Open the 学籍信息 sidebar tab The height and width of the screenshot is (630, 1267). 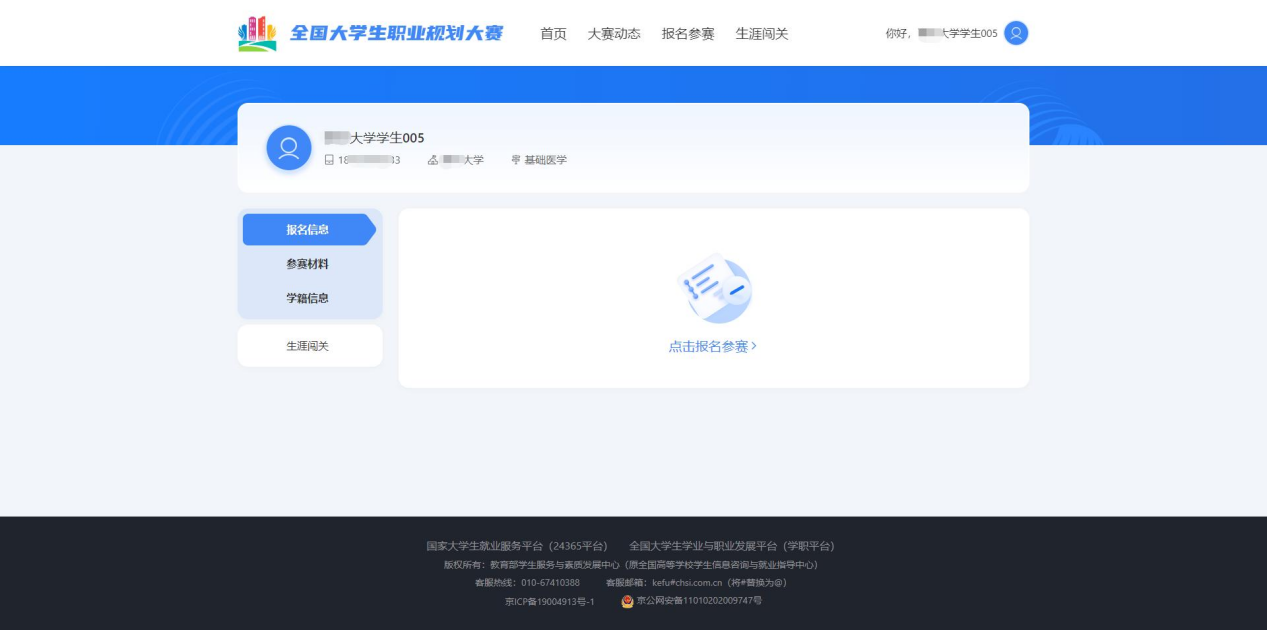(308, 298)
